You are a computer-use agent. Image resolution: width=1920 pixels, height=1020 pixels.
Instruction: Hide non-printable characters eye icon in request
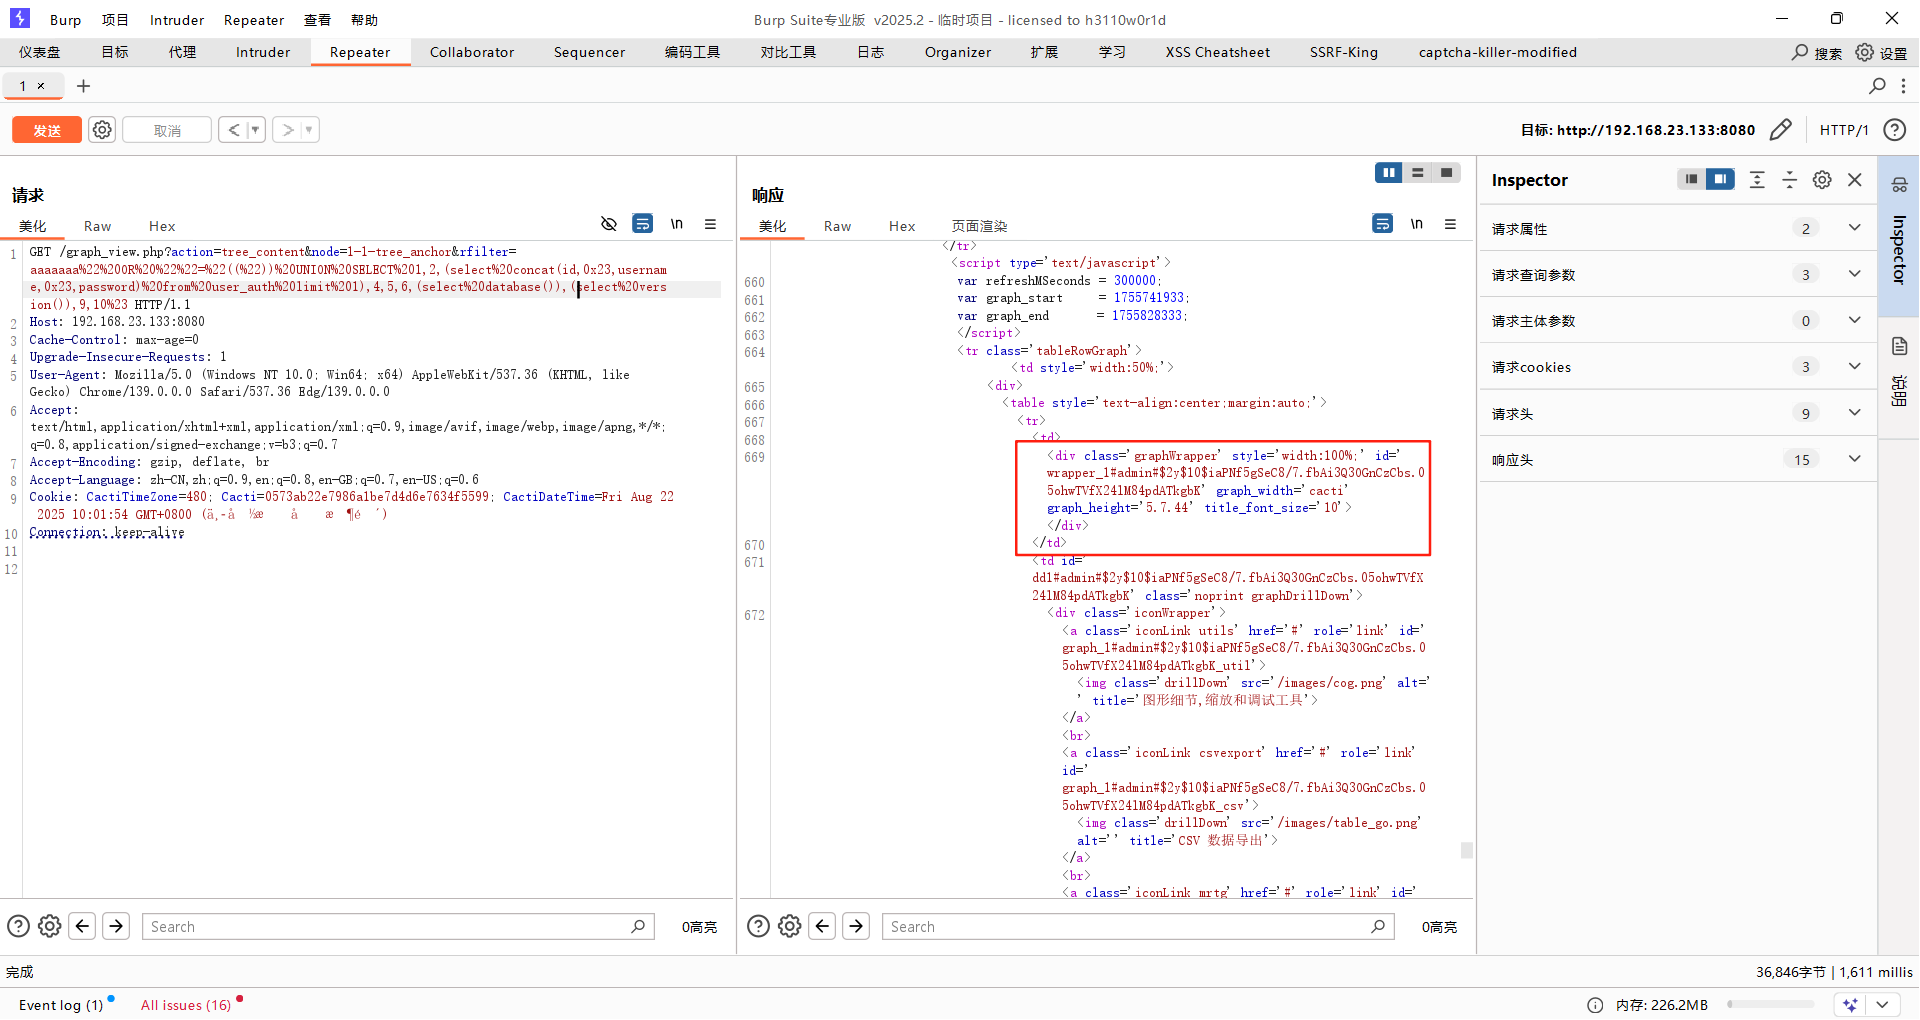pos(608,224)
